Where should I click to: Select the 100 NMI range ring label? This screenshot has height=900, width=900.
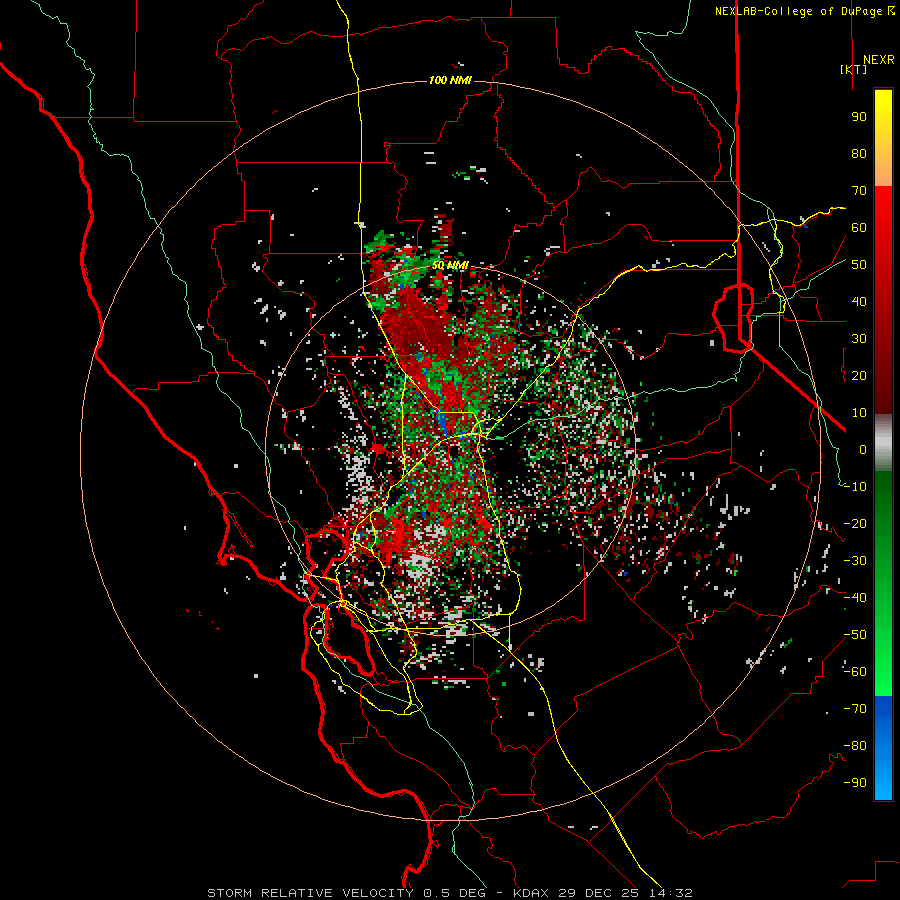pos(450,80)
